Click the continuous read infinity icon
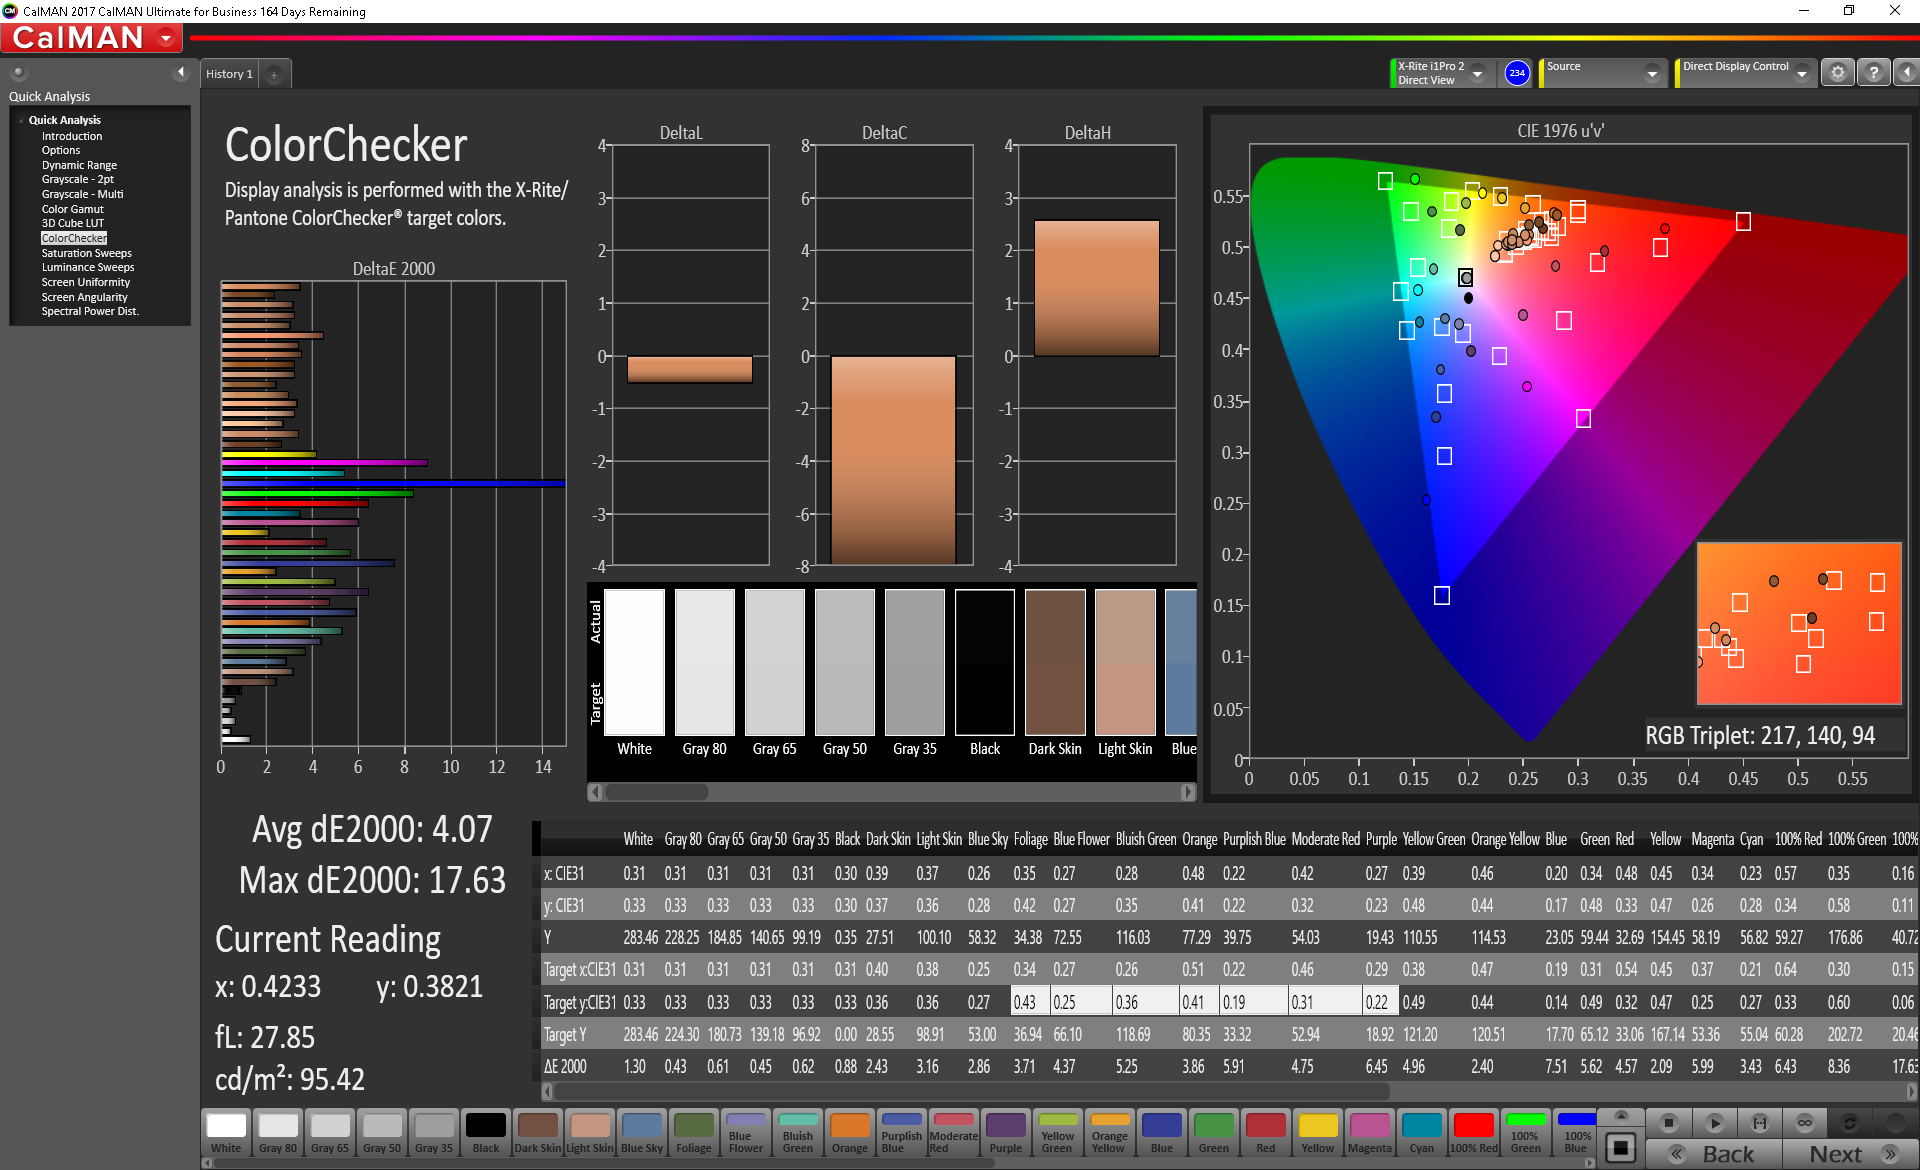Viewport: 1920px width, 1170px height. point(1805,1123)
